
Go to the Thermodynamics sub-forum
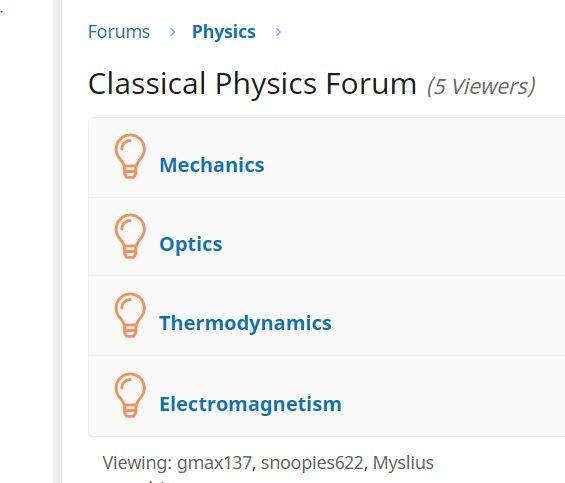[245, 323]
